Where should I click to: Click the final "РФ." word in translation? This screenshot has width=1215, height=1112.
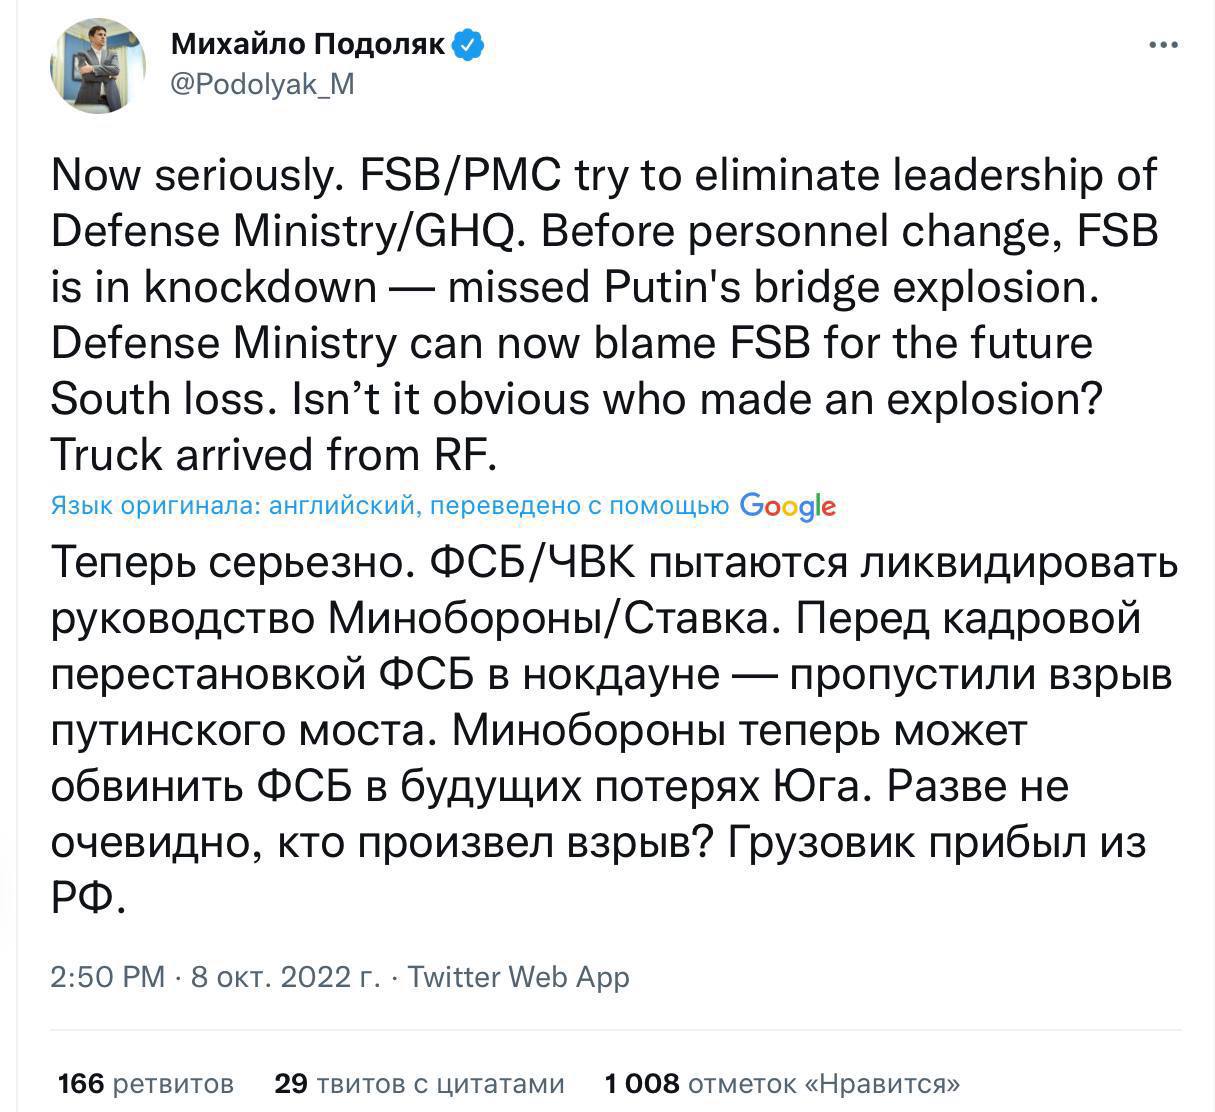click(90, 900)
